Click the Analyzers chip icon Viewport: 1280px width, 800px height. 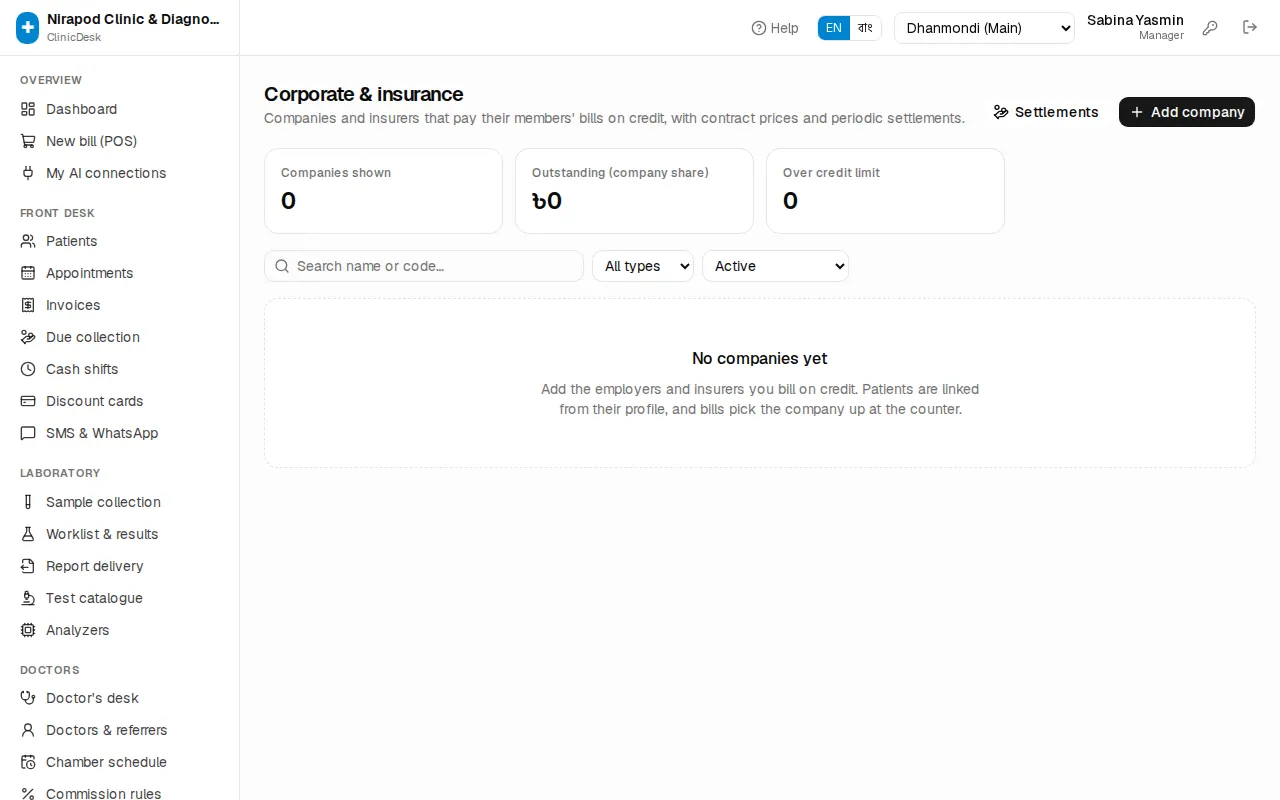(28, 630)
